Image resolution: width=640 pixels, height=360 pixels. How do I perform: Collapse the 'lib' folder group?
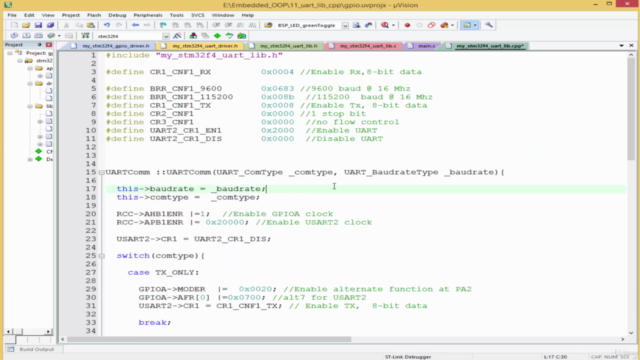point(30,106)
